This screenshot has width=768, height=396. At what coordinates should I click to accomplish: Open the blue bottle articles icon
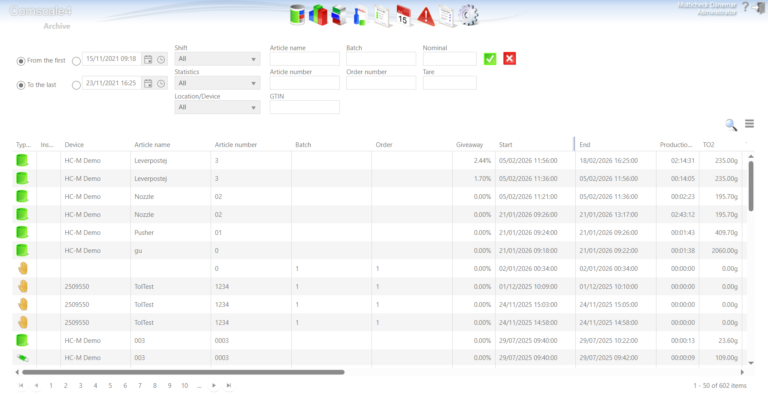click(360, 16)
